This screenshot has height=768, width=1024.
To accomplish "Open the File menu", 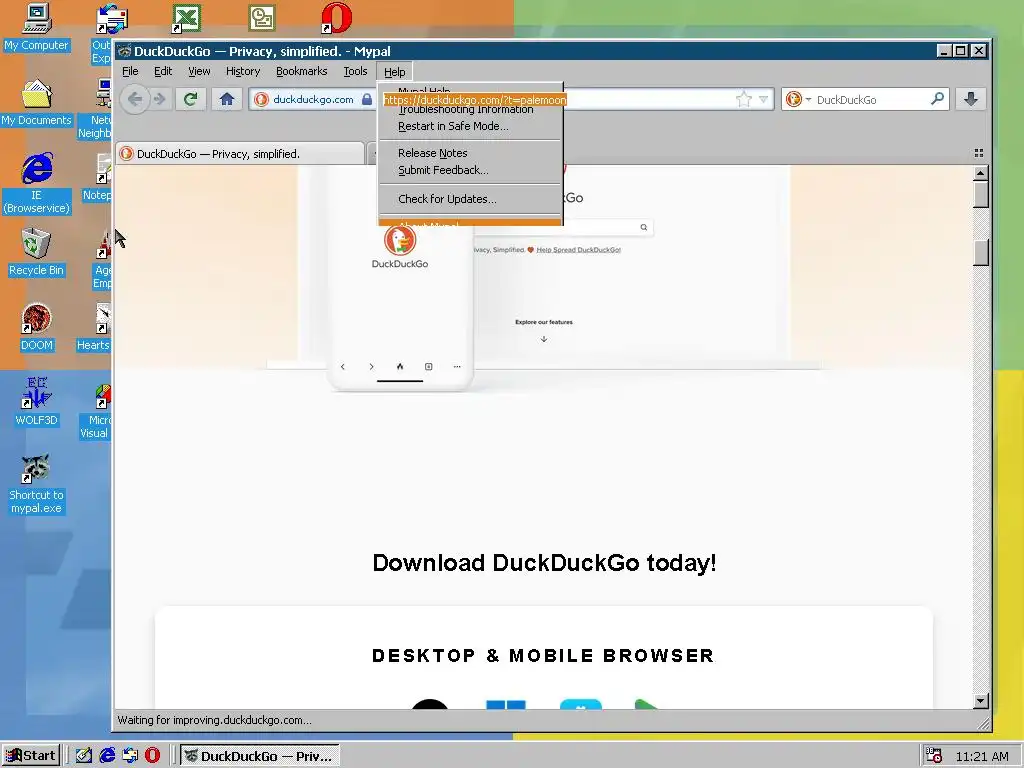I will [x=130, y=71].
